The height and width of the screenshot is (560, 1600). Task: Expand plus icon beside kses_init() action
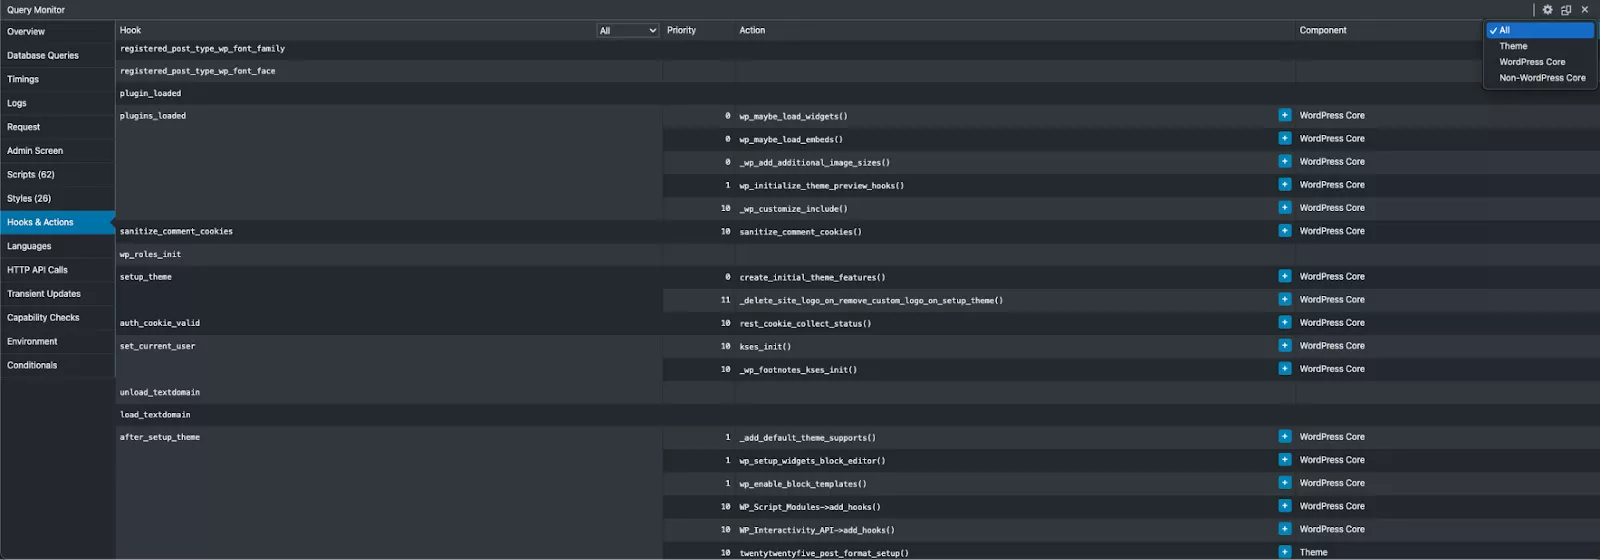point(1285,346)
